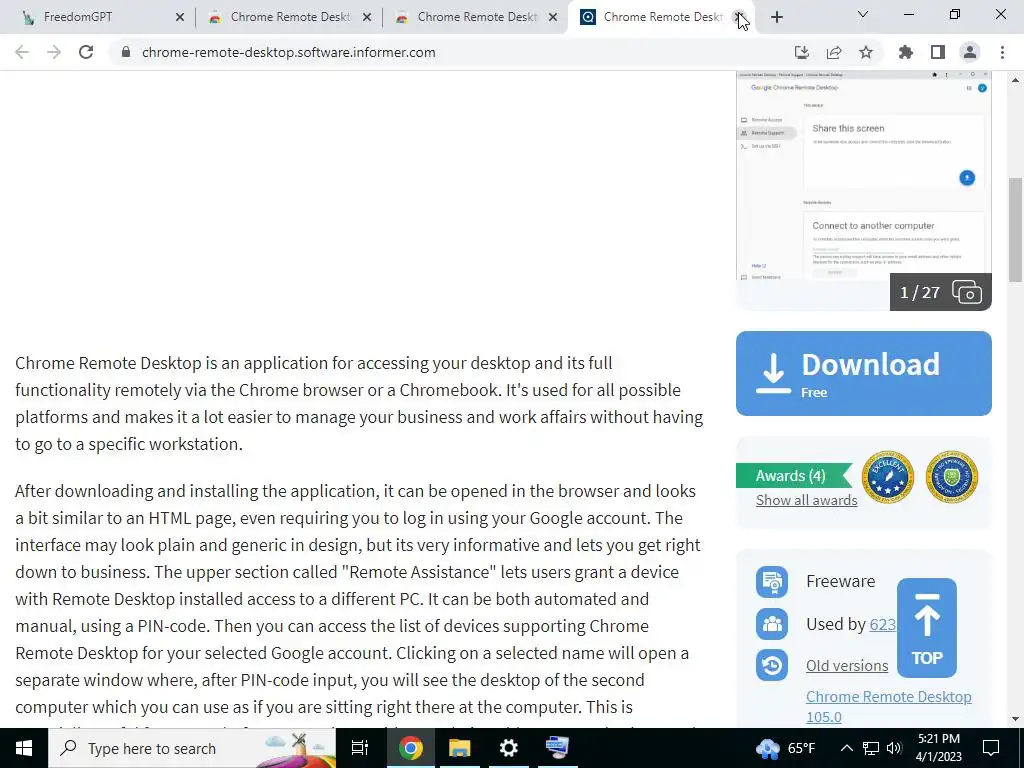1024x768 pixels.
Task: Open Settings gear from the taskbar
Action: coord(508,748)
